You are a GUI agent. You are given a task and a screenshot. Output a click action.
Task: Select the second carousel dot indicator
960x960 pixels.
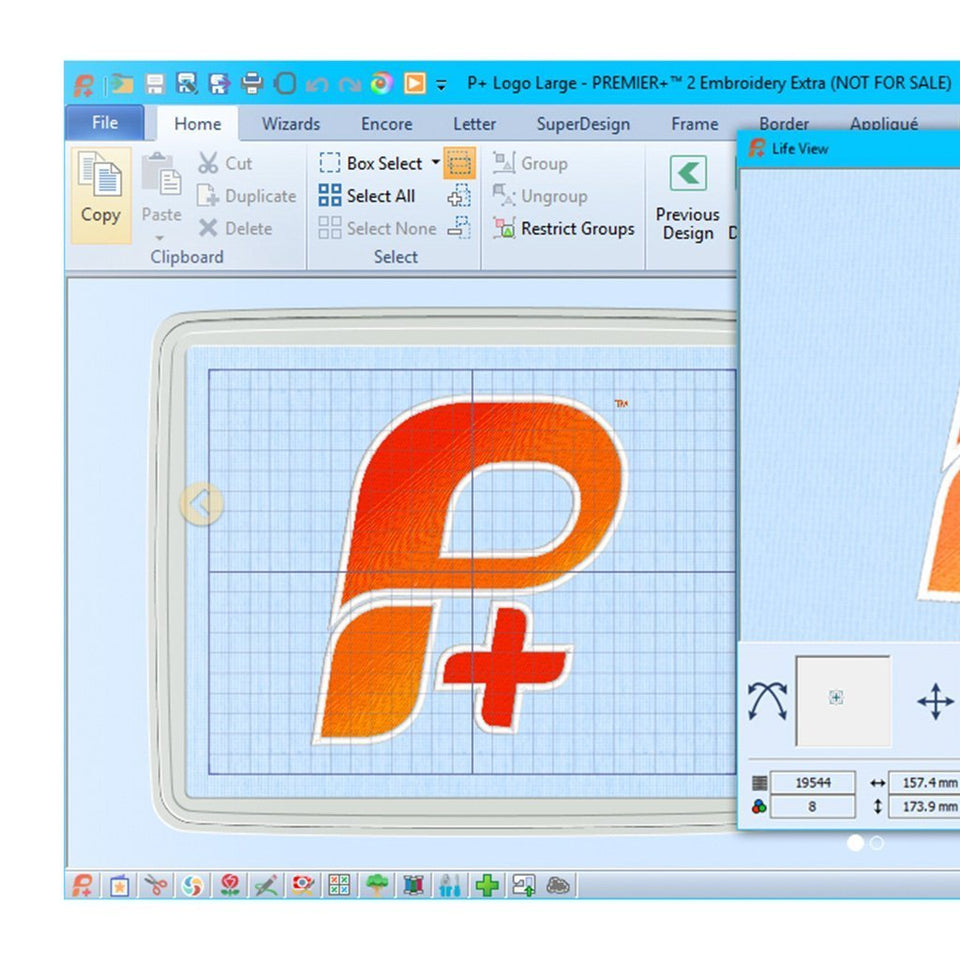[877, 843]
